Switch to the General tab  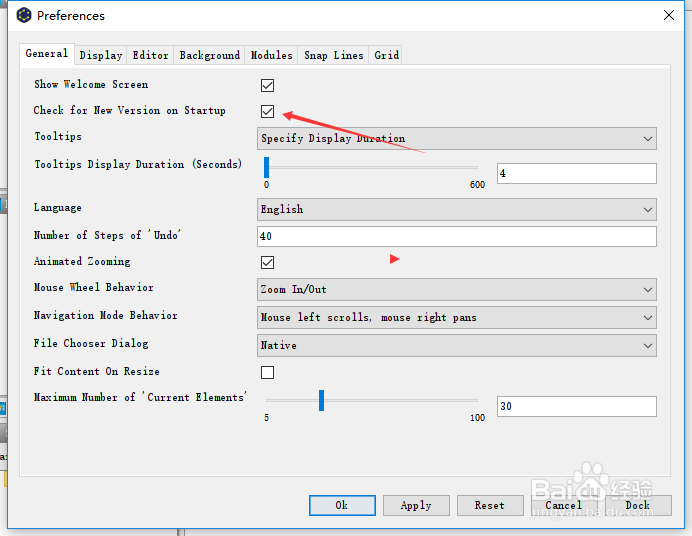tap(47, 54)
